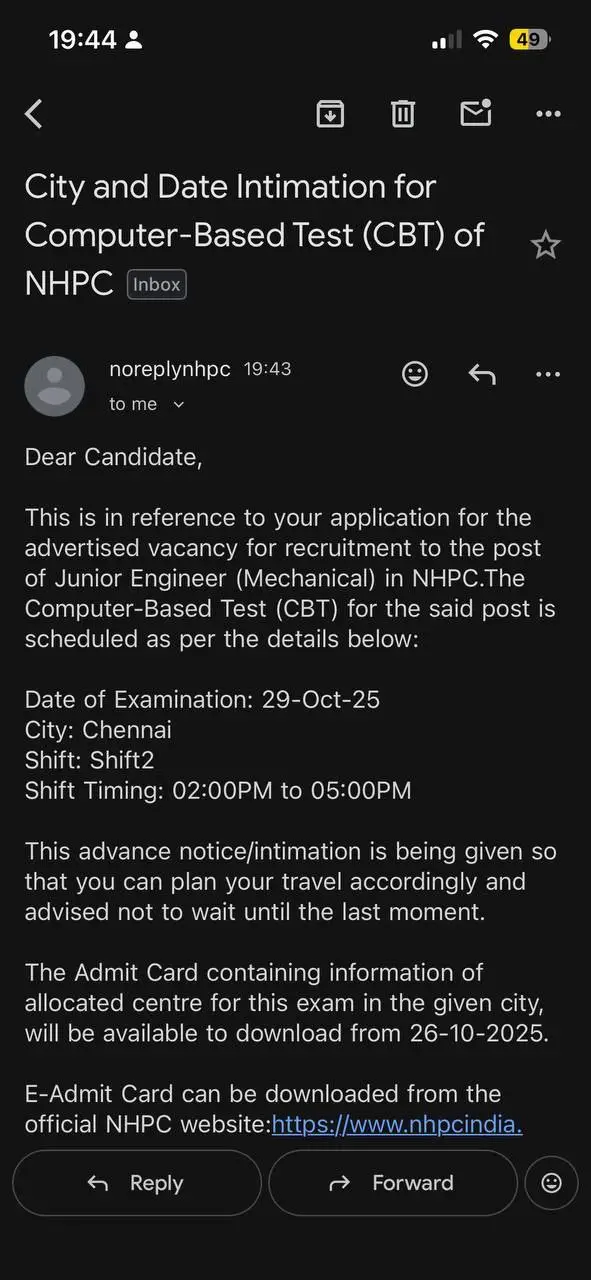This screenshot has width=591, height=1280.
Task: Open the emoji picker at the bottom right
Action: click(x=551, y=1183)
